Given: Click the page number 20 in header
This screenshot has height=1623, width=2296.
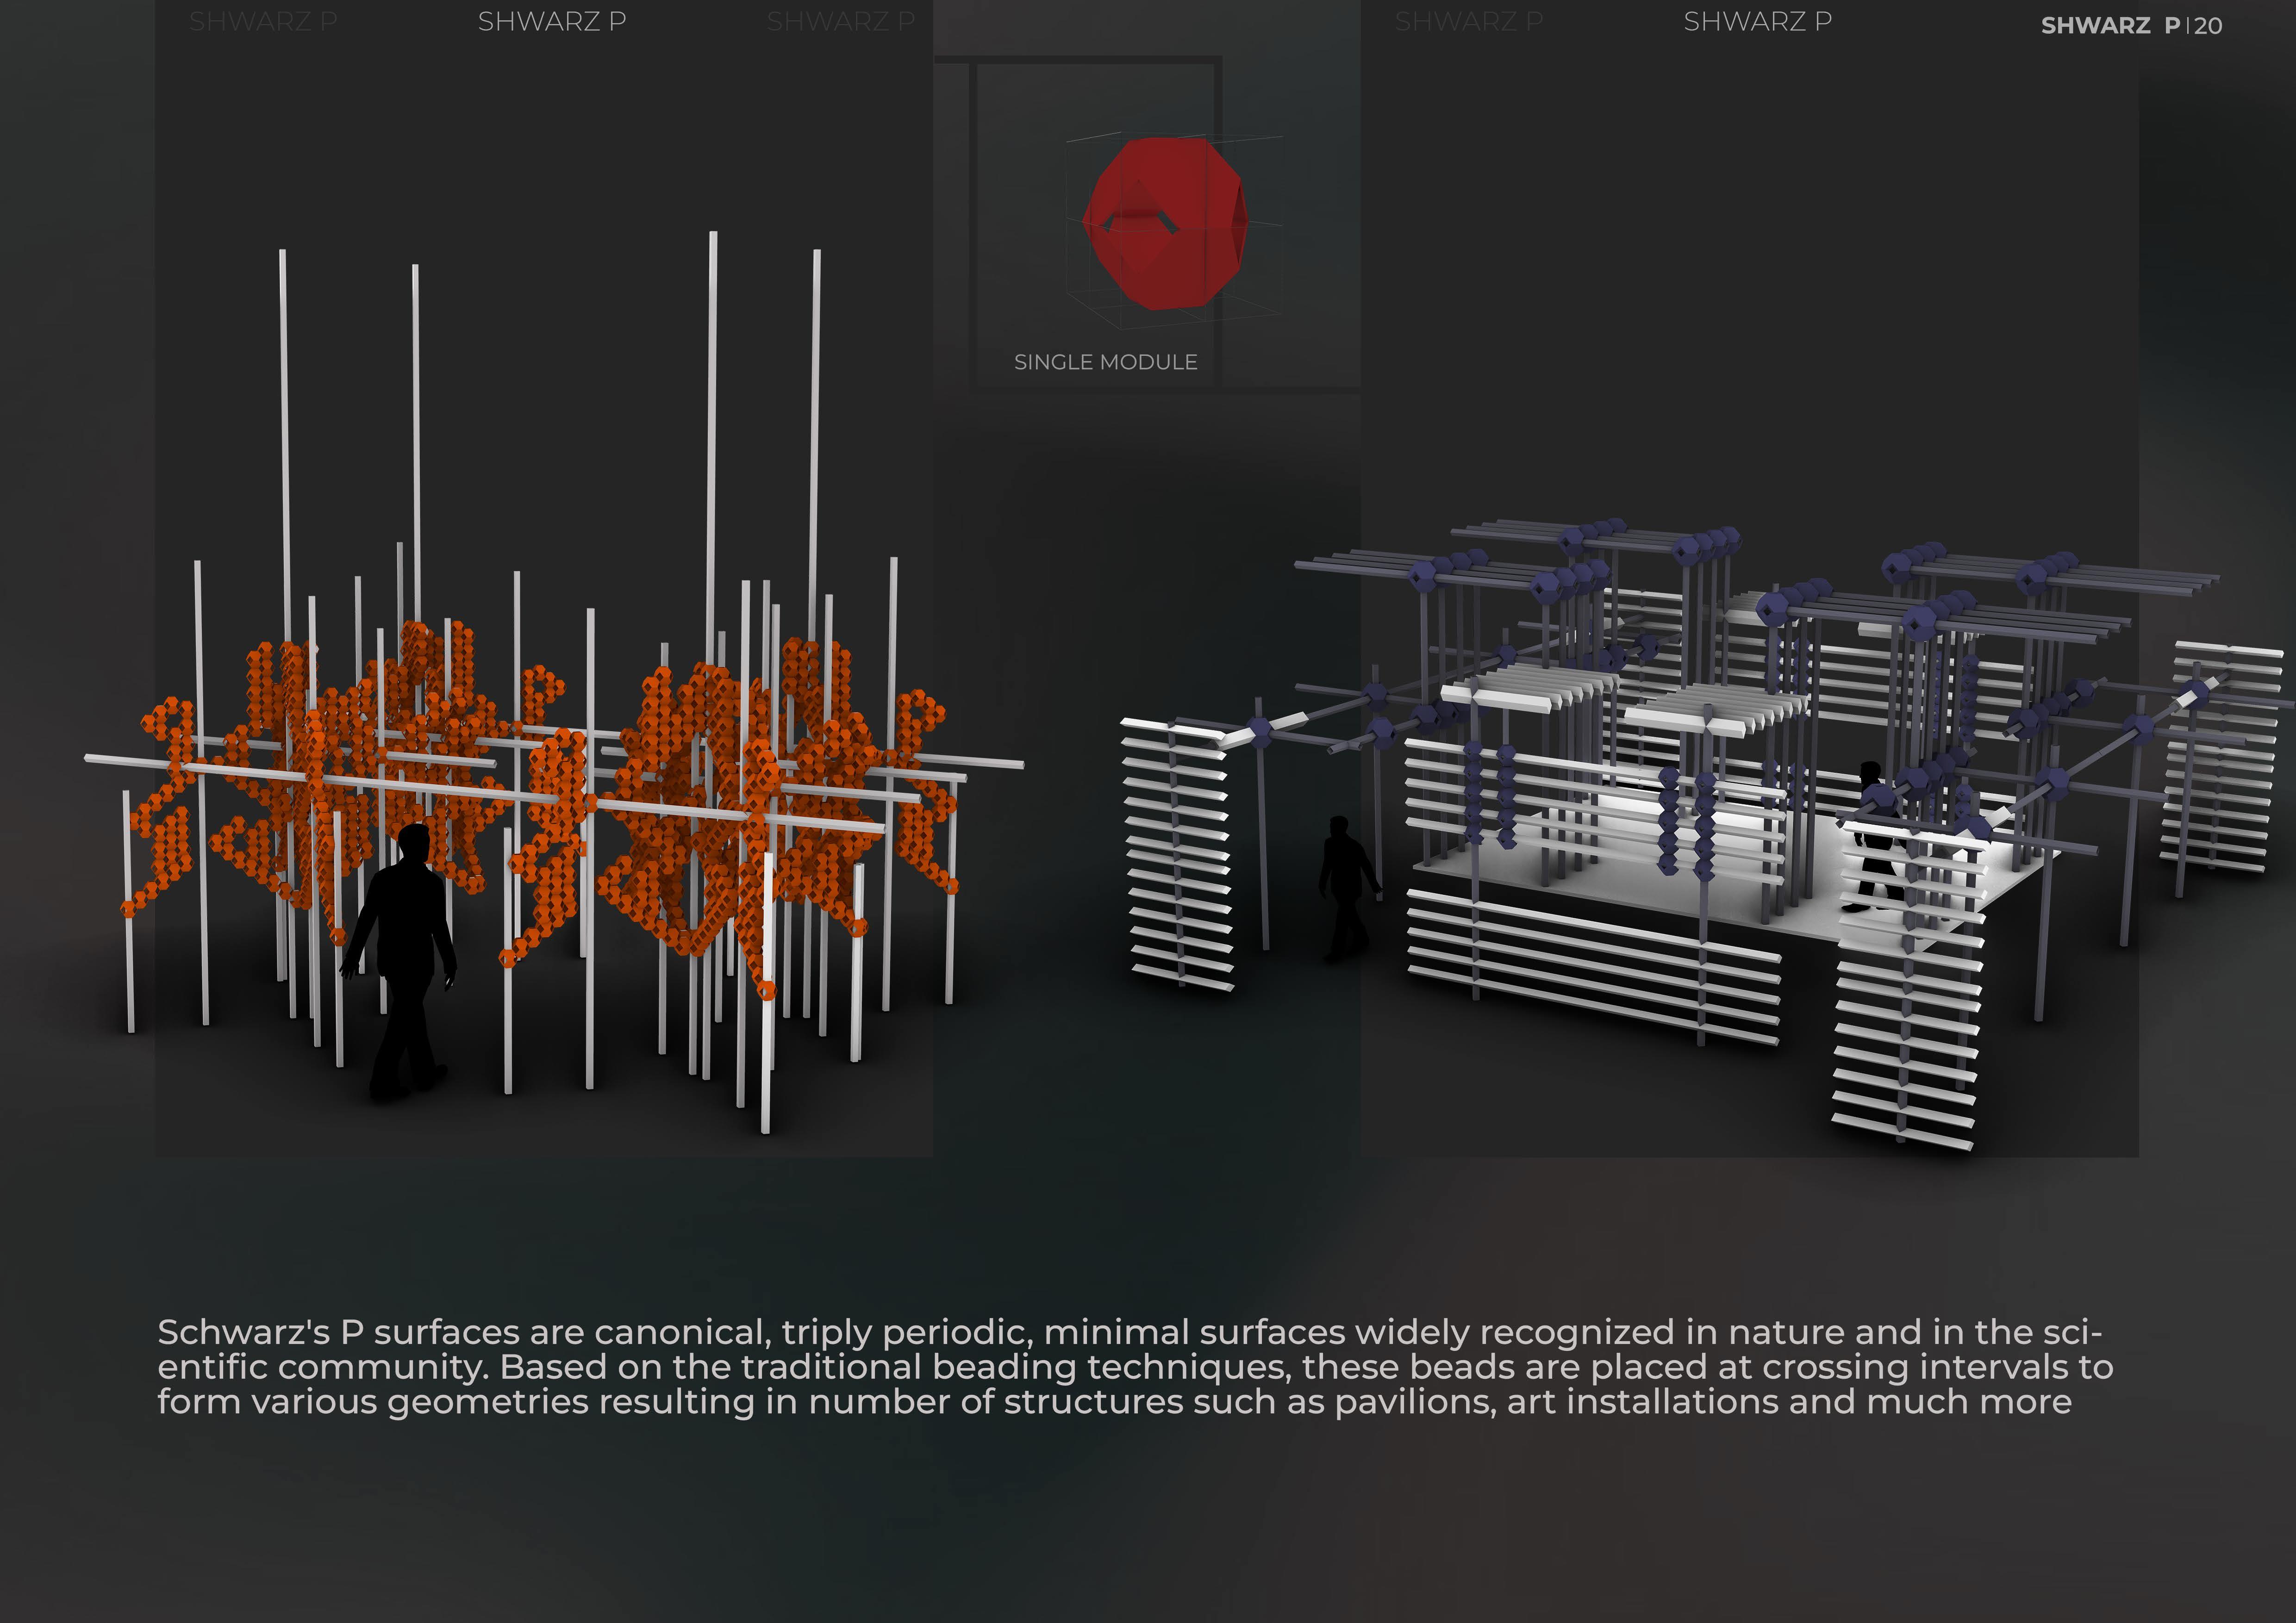Looking at the screenshot, I should 2209,26.
